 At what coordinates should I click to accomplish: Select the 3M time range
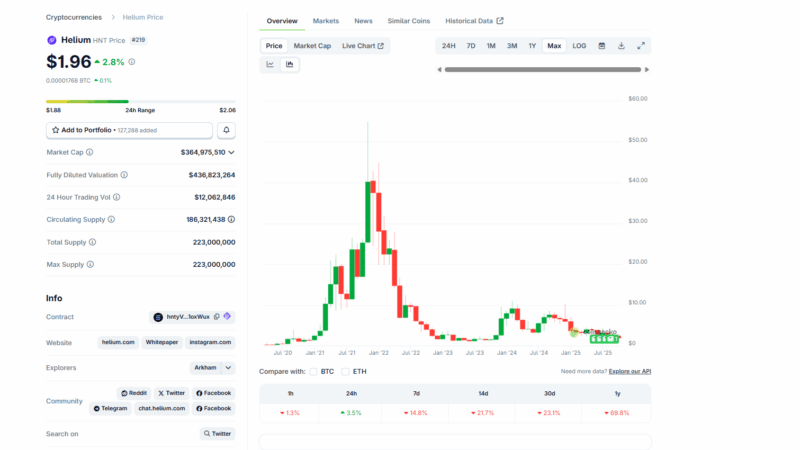512,46
